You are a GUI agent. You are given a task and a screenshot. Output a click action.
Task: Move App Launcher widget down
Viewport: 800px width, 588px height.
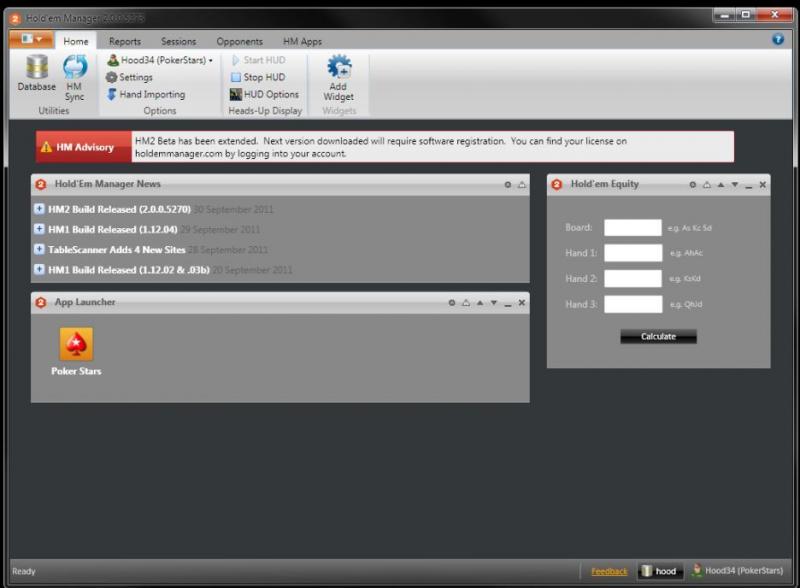(494, 303)
